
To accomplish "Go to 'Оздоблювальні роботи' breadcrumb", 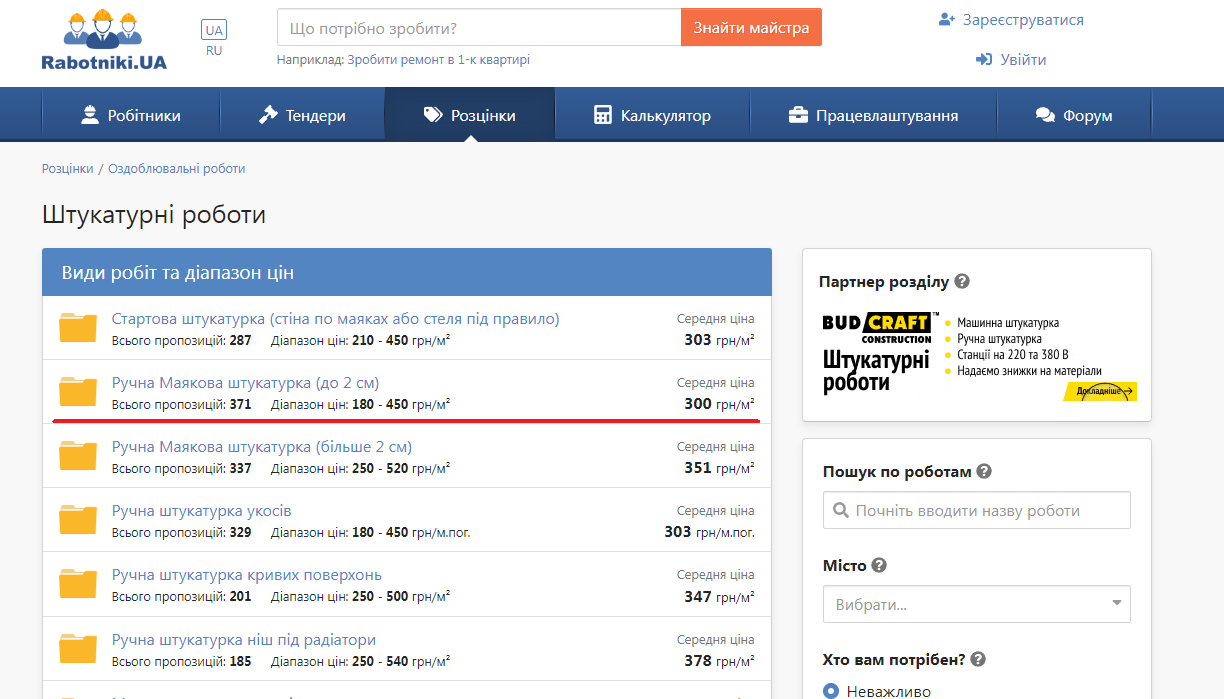I will (x=177, y=169).
